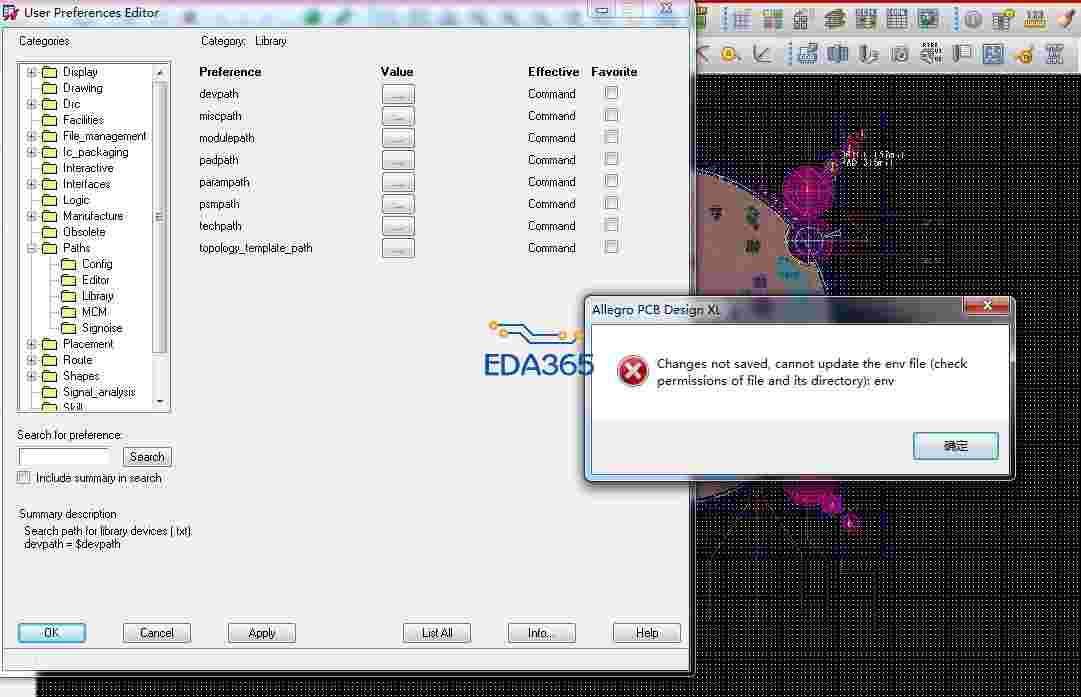Expand the Placement category node
1081x697 pixels.
click(31, 343)
